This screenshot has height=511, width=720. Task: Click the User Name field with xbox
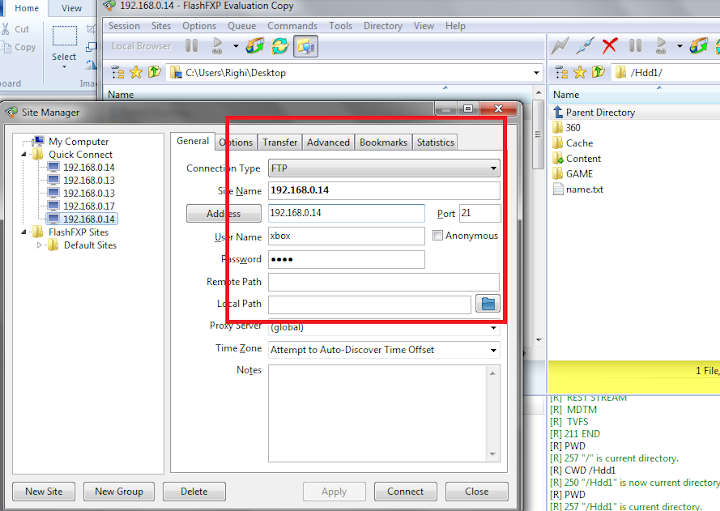(346, 236)
